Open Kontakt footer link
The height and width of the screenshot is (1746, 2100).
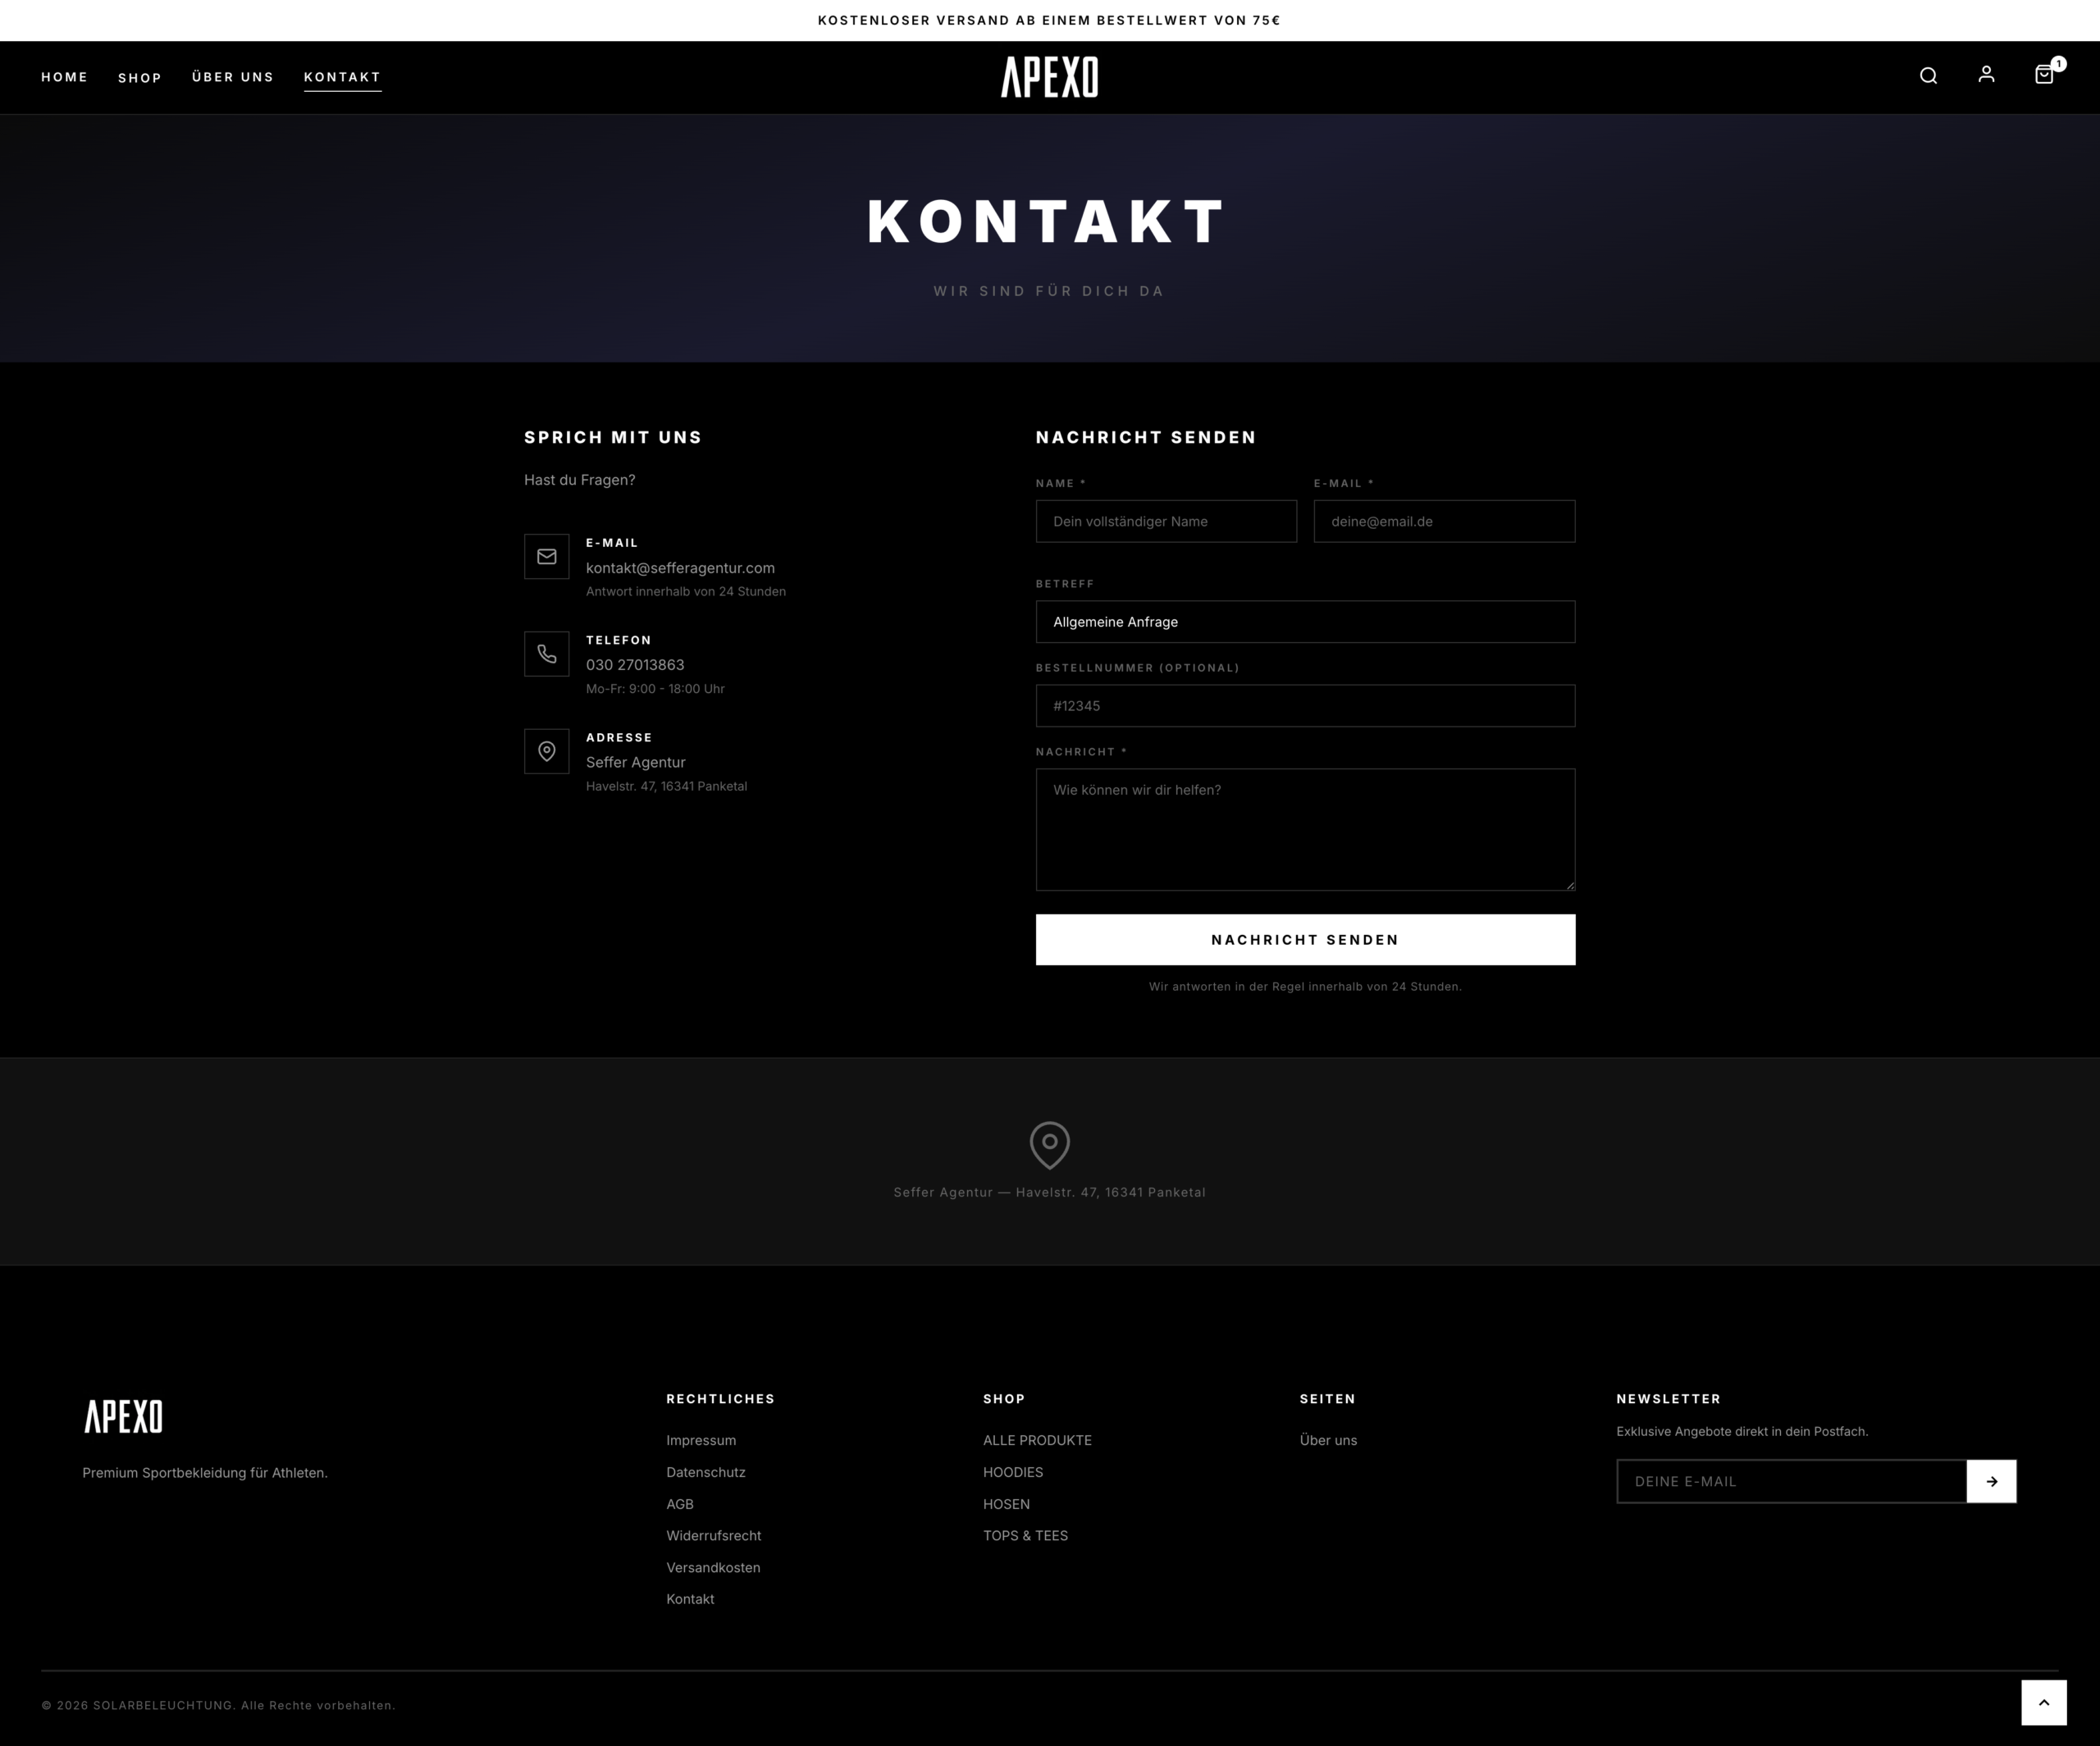(x=690, y=1599)
